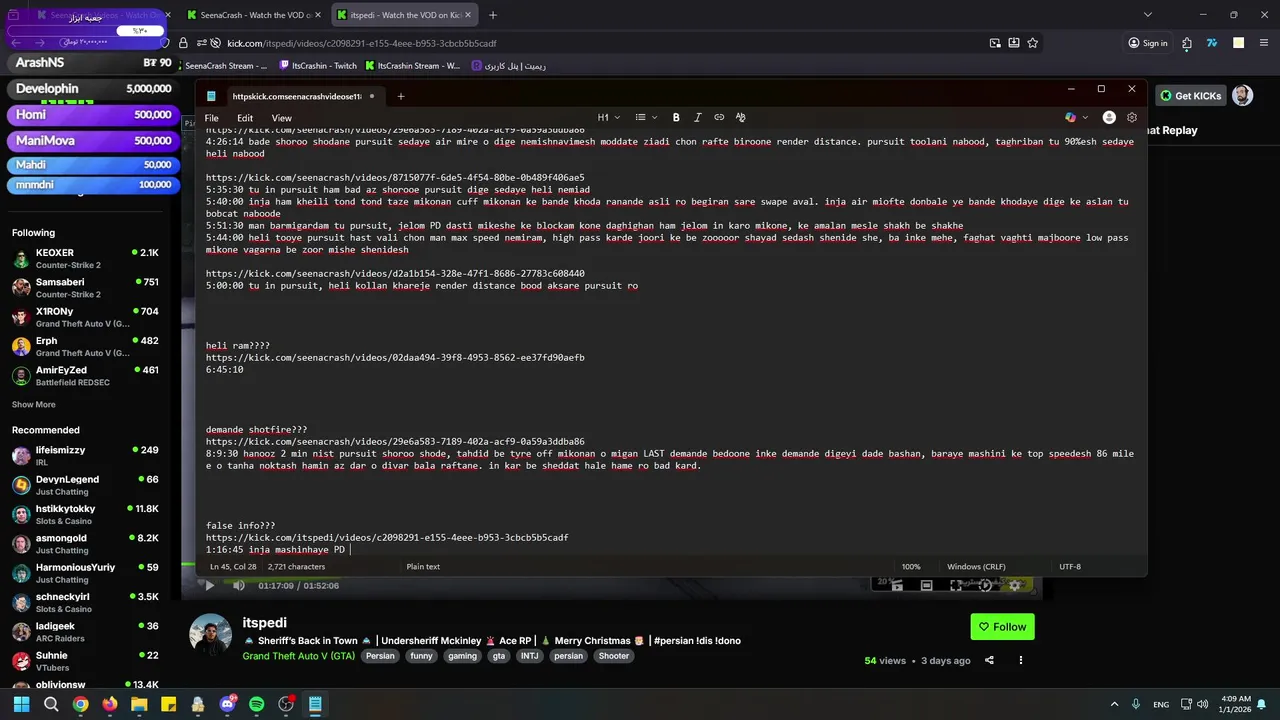Select Develophin leaderboard entry
Viewport: 1280px width, 720px height.
(93, 89)
